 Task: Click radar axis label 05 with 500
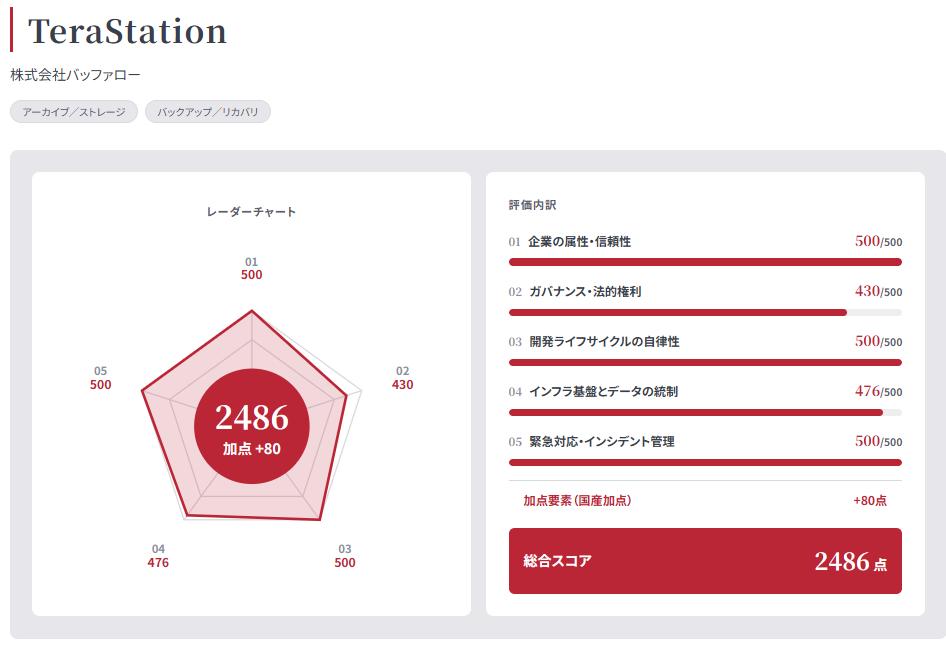[101, 378]
